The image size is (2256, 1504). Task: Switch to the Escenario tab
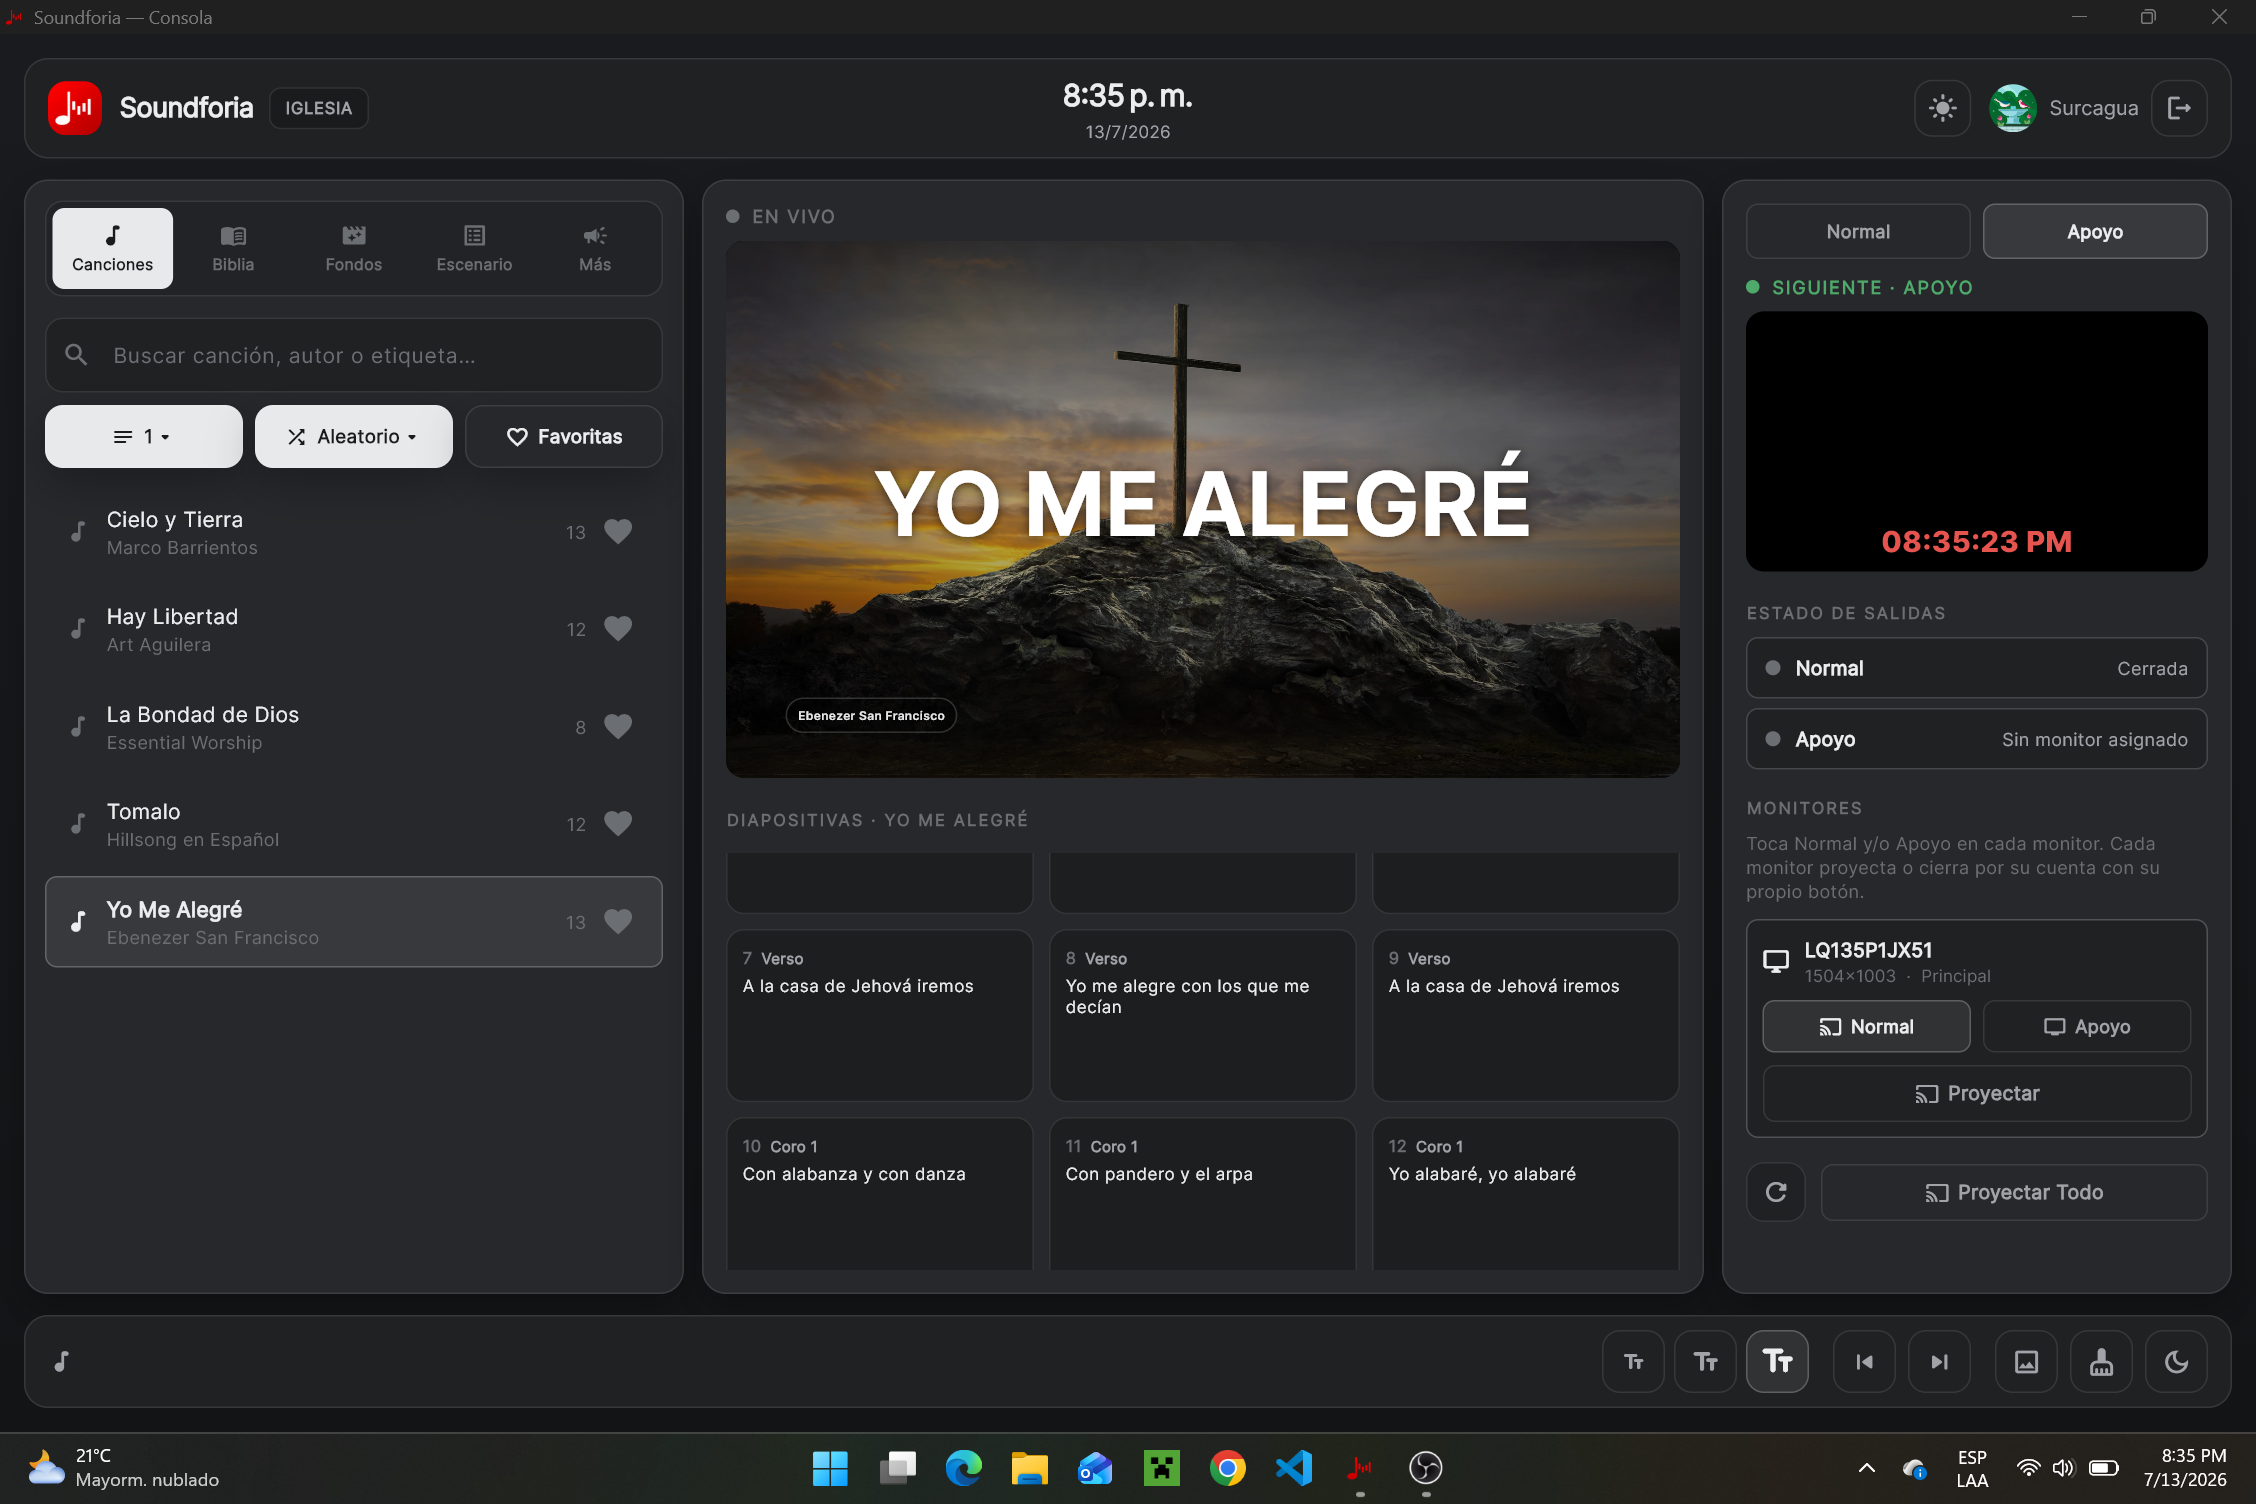474,248
